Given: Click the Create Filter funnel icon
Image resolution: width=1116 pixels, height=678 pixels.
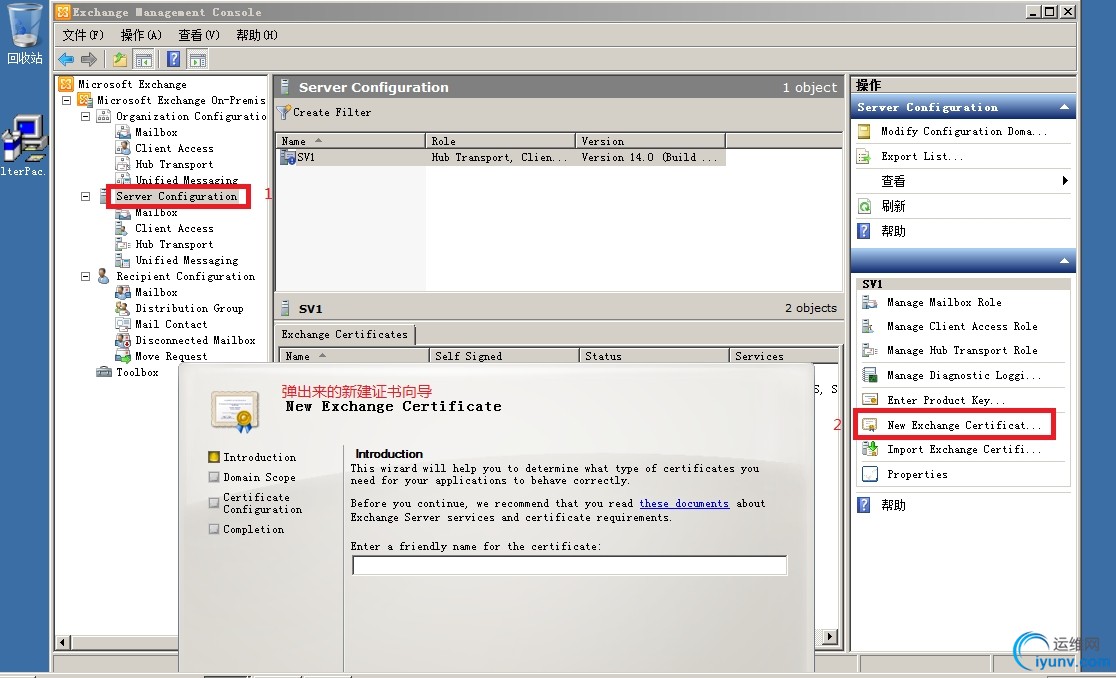Looking at the screenshot, I should 284,112.
